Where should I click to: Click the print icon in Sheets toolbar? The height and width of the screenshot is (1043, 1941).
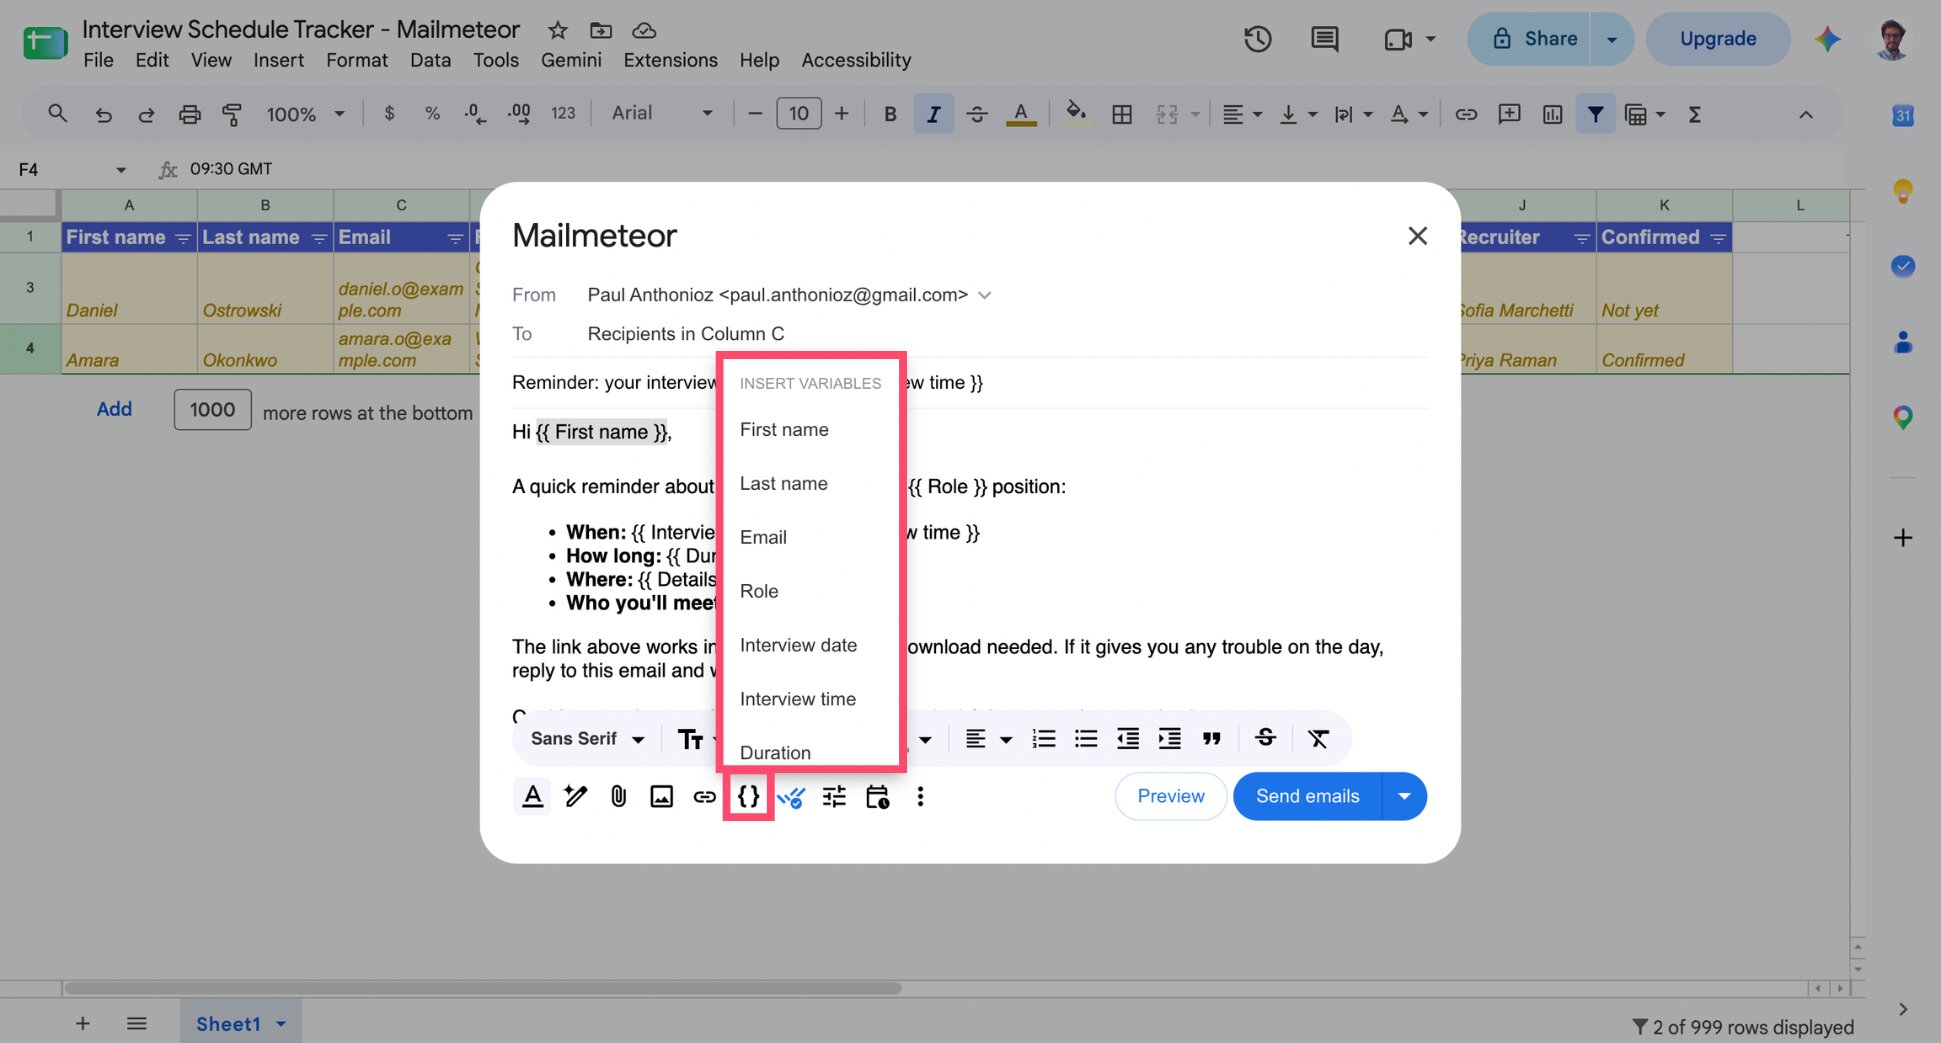point(189,114)
